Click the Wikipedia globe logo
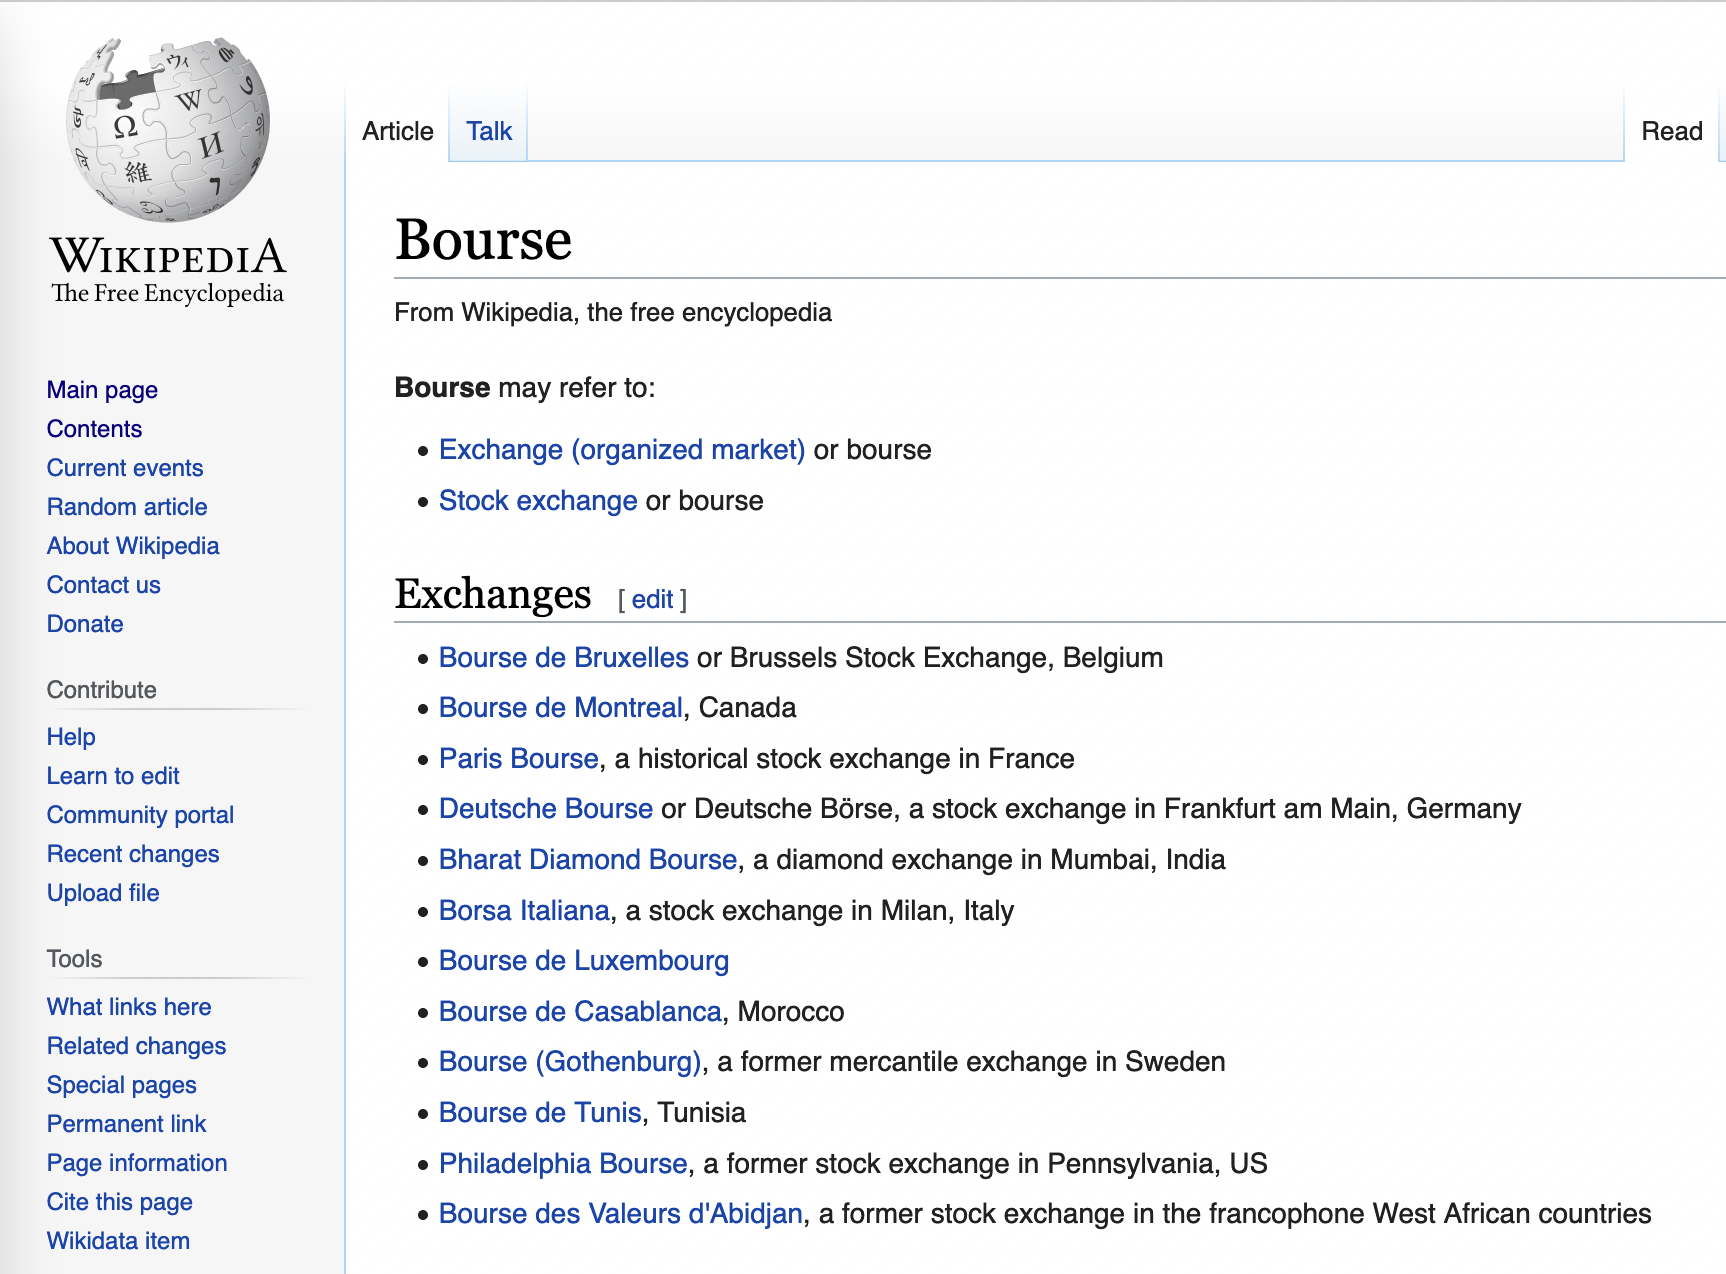Screen dimensions: 1726x1274 pos(168,129)
